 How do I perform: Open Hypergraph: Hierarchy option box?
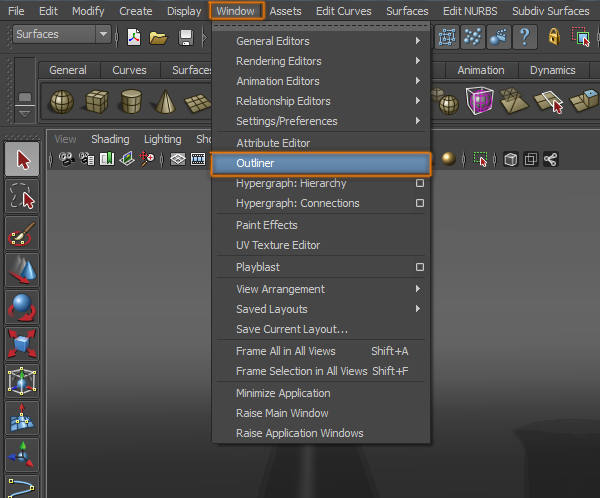pyautogui.click(x=420, y=183)
